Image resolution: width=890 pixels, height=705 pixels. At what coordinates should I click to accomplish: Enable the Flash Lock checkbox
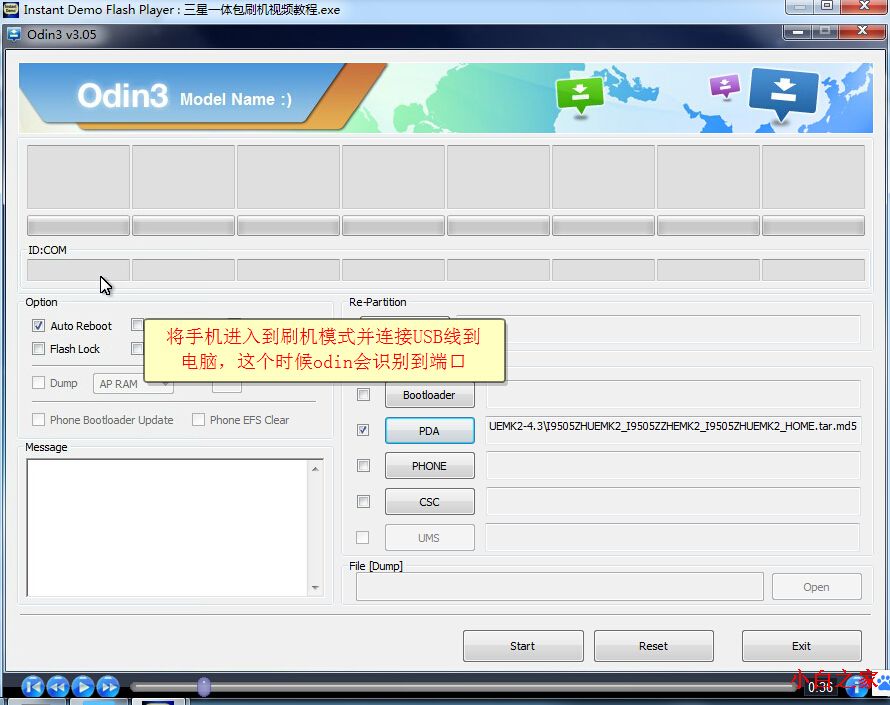[x=39, y=349]
